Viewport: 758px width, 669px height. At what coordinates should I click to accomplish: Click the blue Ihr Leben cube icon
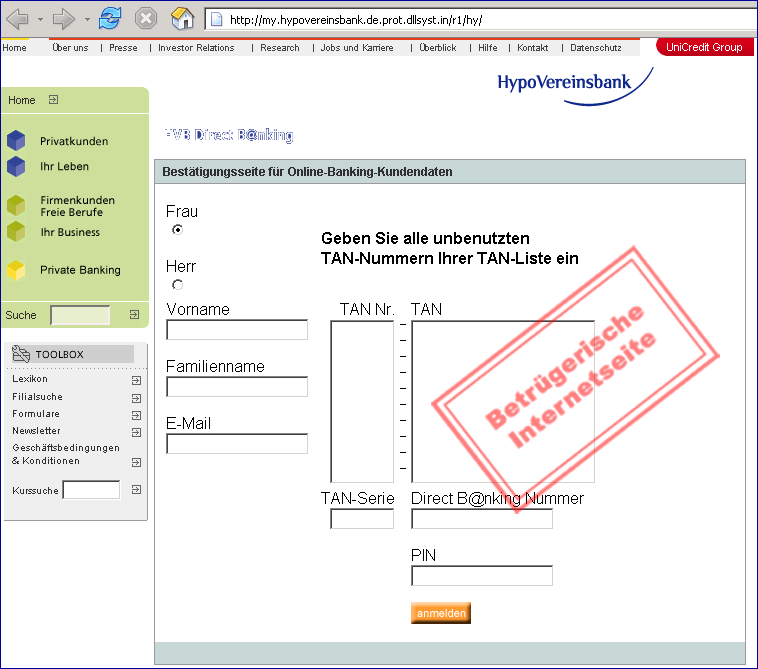coord(16,166)
